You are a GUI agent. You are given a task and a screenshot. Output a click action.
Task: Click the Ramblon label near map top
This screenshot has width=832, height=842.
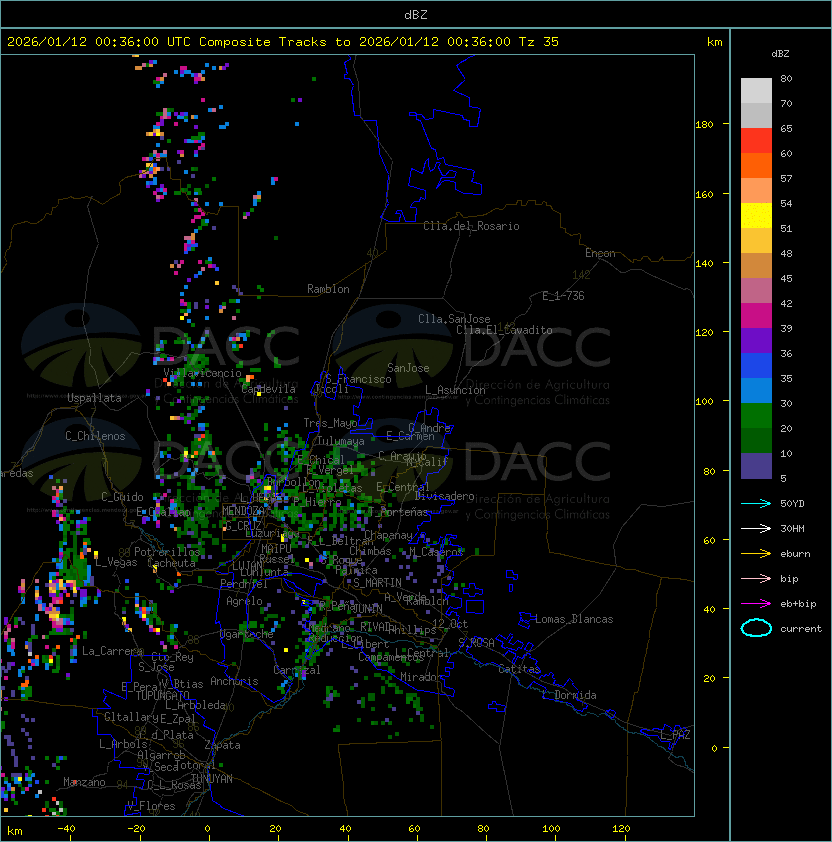click(x=328, y=289)
